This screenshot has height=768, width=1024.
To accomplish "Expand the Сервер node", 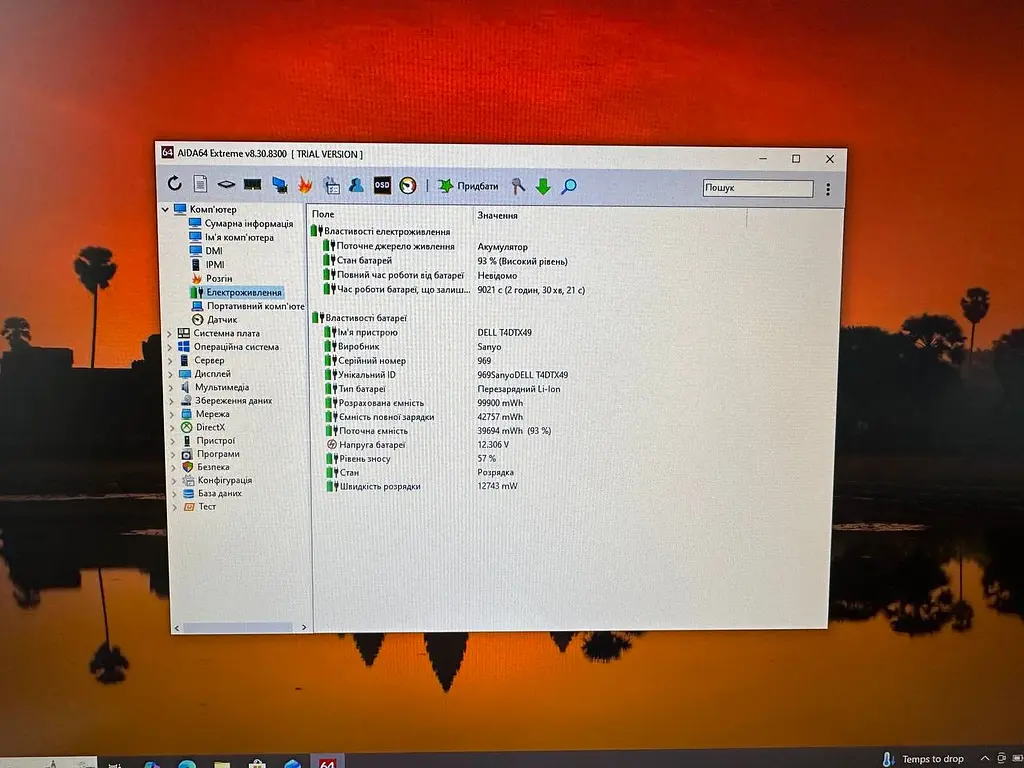I will pos(170,360).
